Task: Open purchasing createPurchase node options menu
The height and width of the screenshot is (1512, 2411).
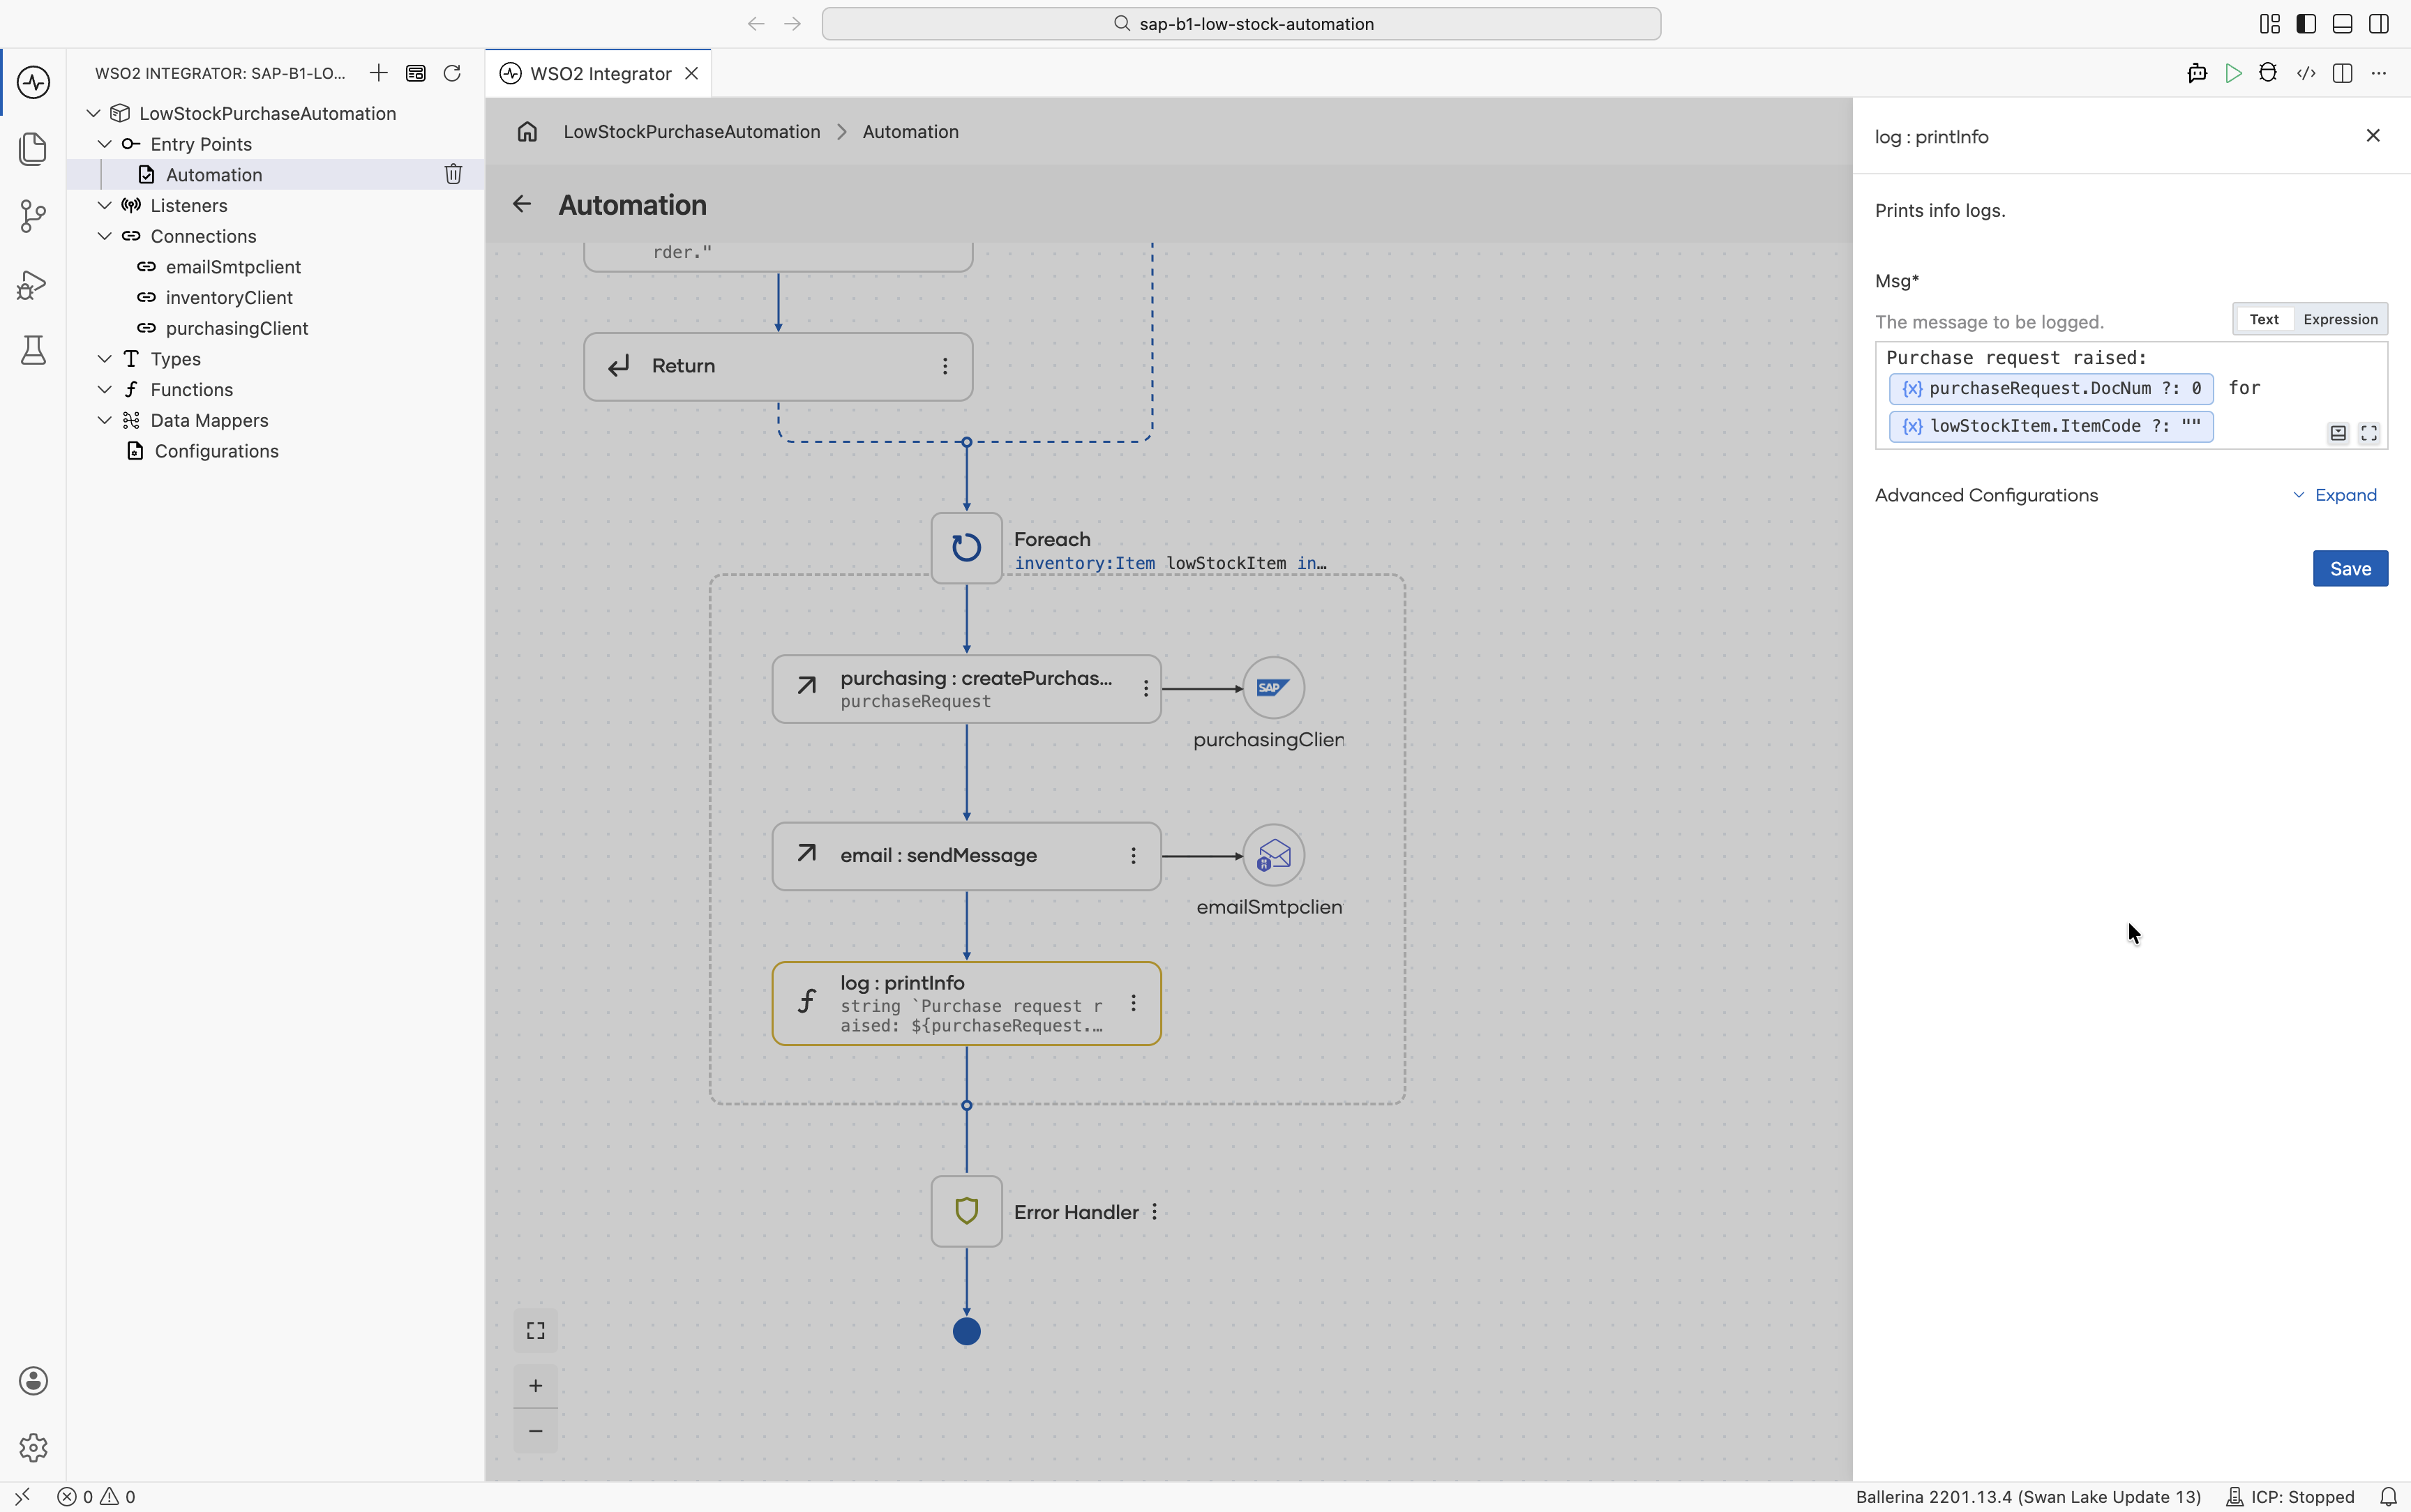Action: [x=1146, y=688]
